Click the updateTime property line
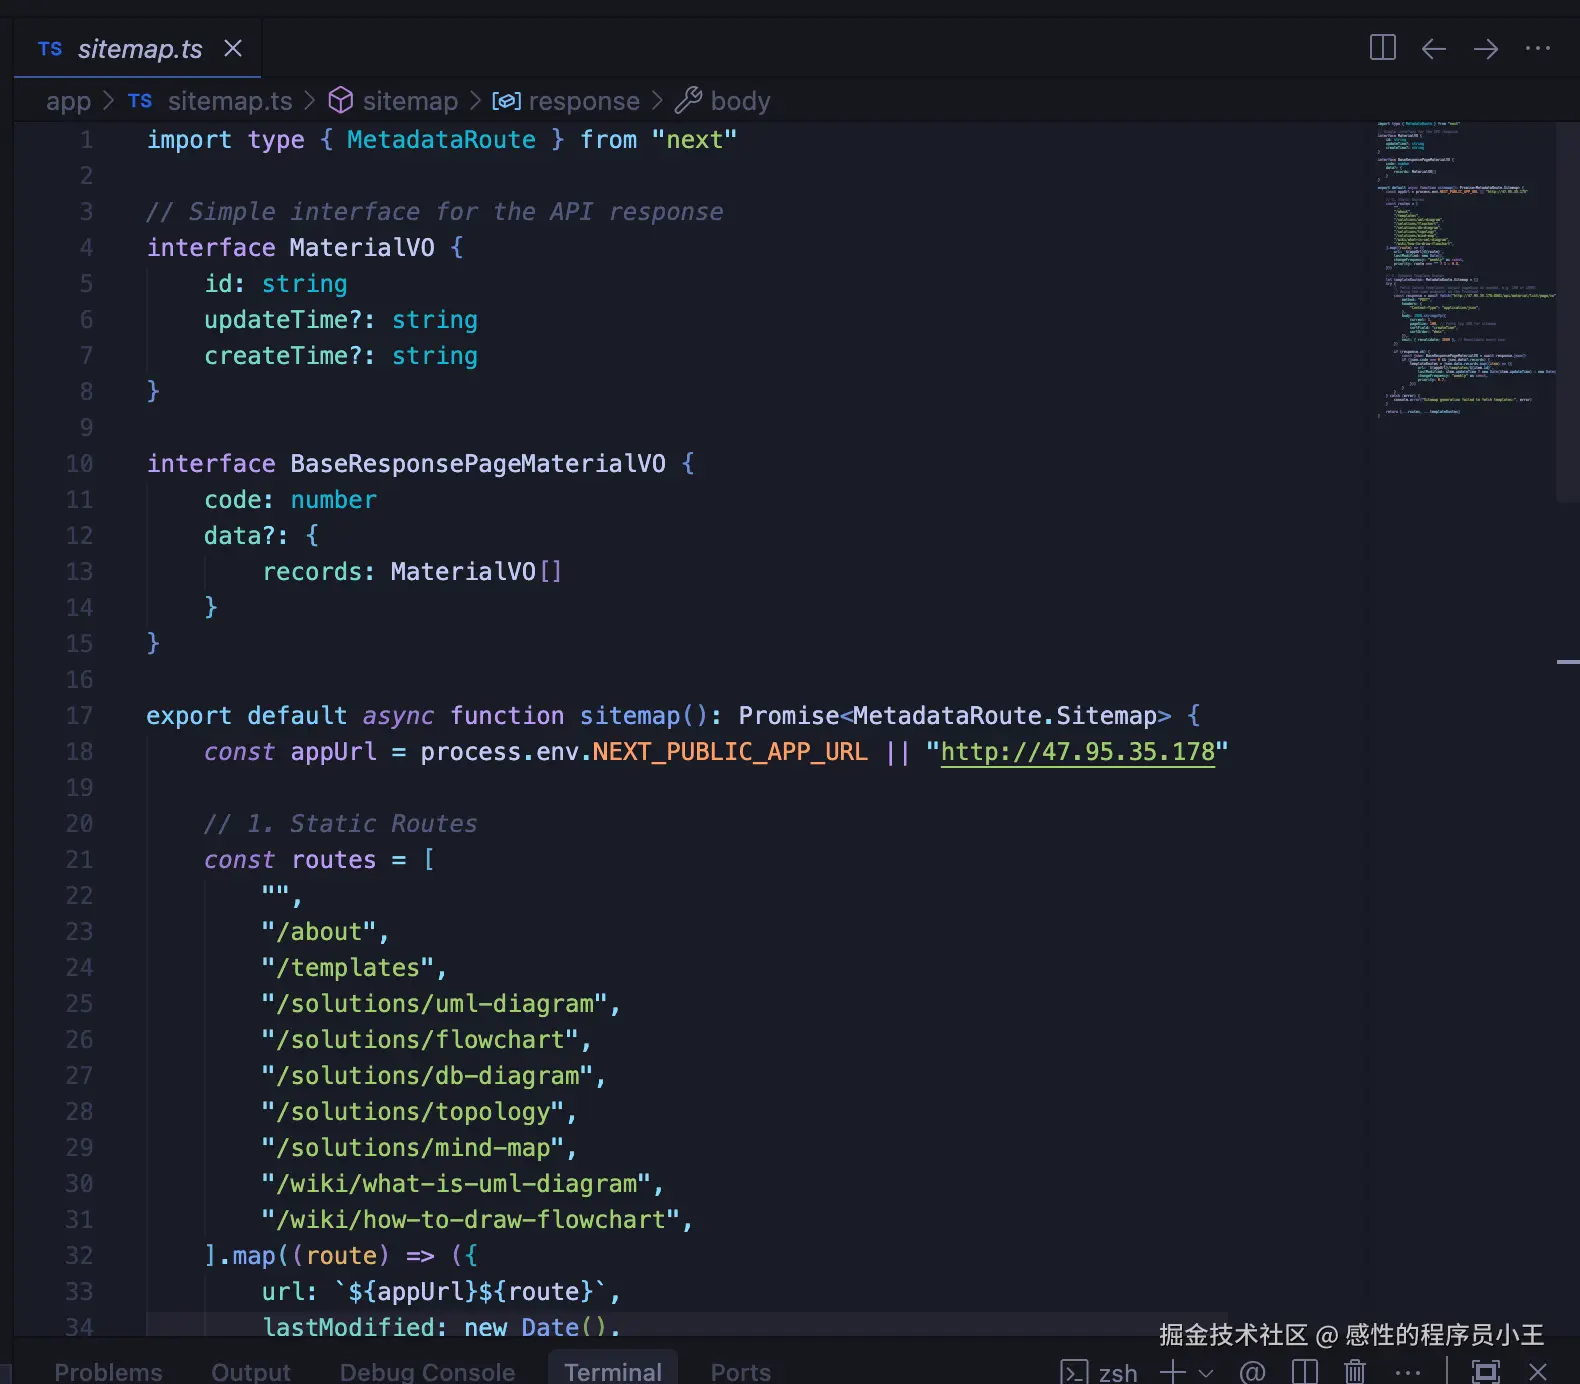This screenshot has width=1580, height=1384. point(341,320)
